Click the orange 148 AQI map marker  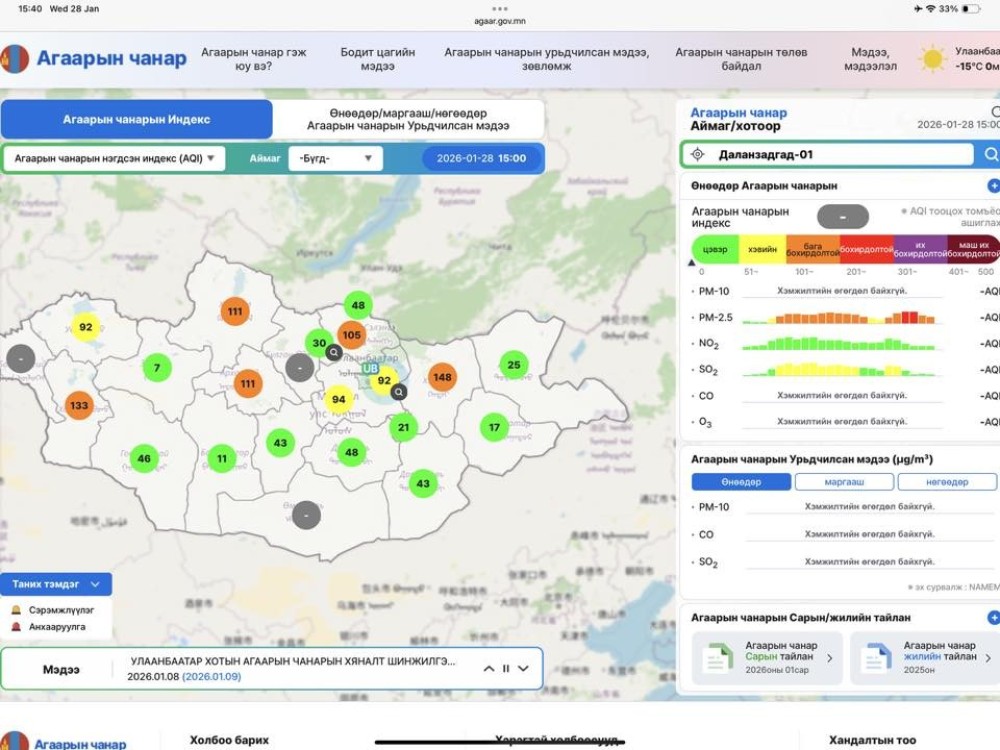coord(442,377)
